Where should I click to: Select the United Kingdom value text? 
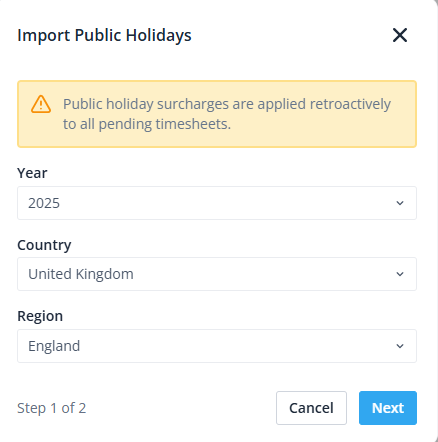point(81,274)
